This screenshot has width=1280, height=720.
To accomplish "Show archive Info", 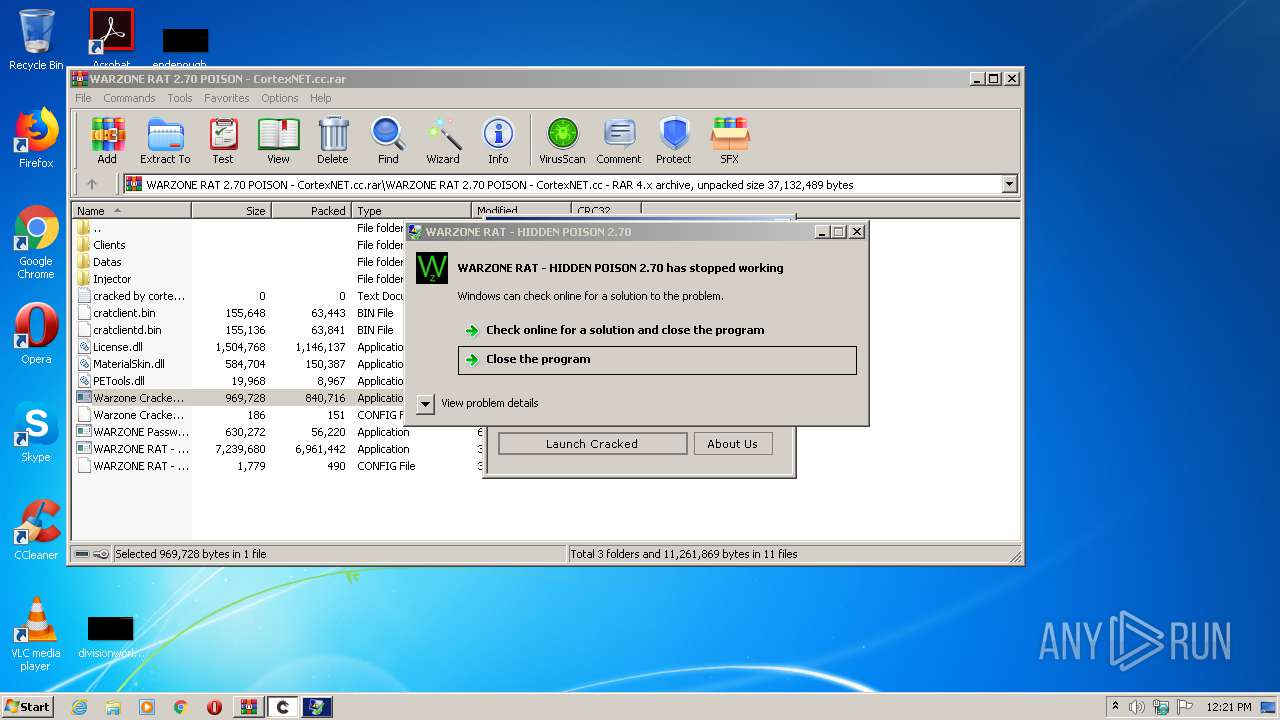I will tap(498, 141).
